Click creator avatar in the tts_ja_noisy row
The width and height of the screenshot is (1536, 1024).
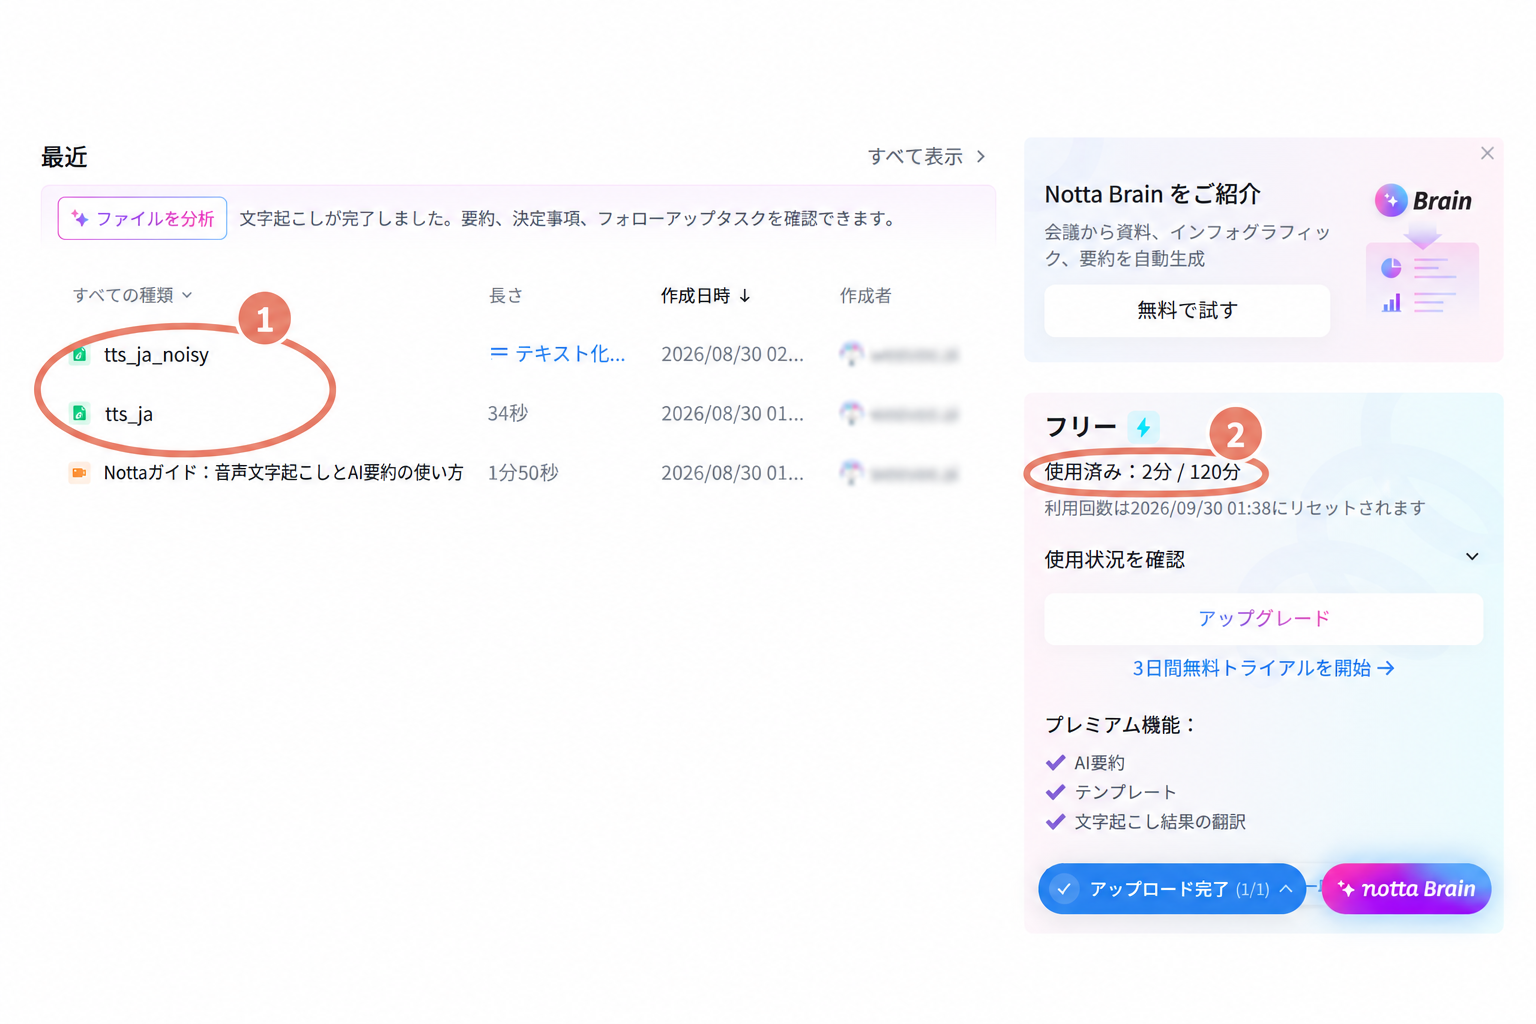click(851, 354)
